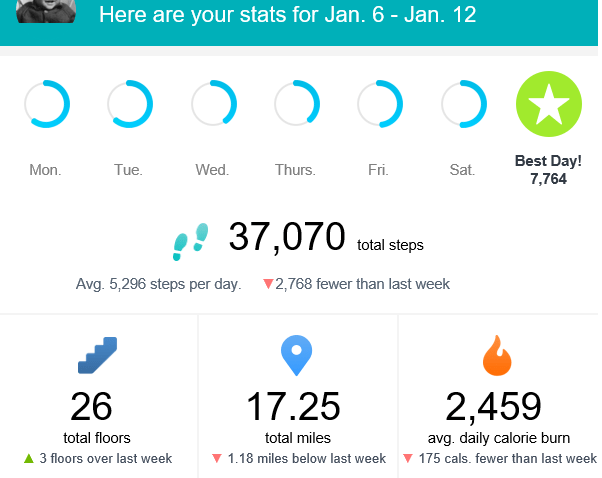
Task: Click the 37,070 total steps figure
Action: 287,238
